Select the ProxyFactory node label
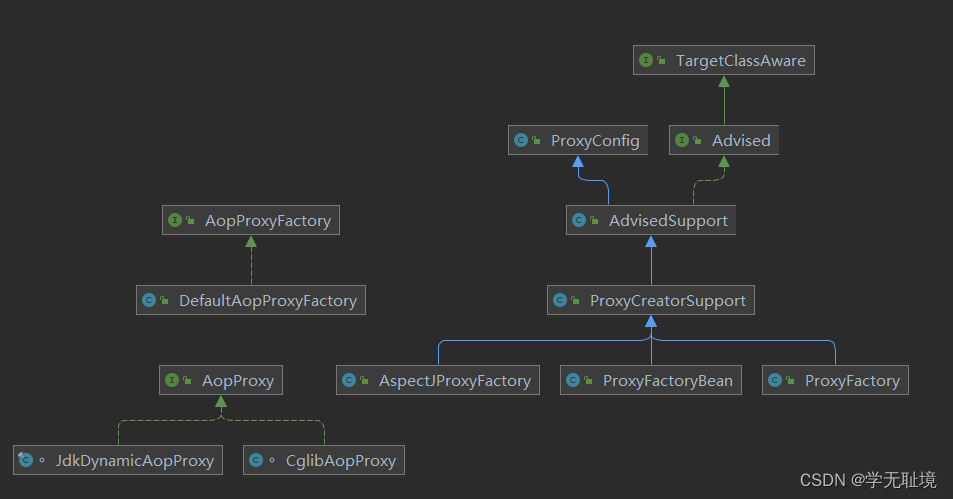The image size is (953, 499). pyautogui.click(x=853, y=381)
